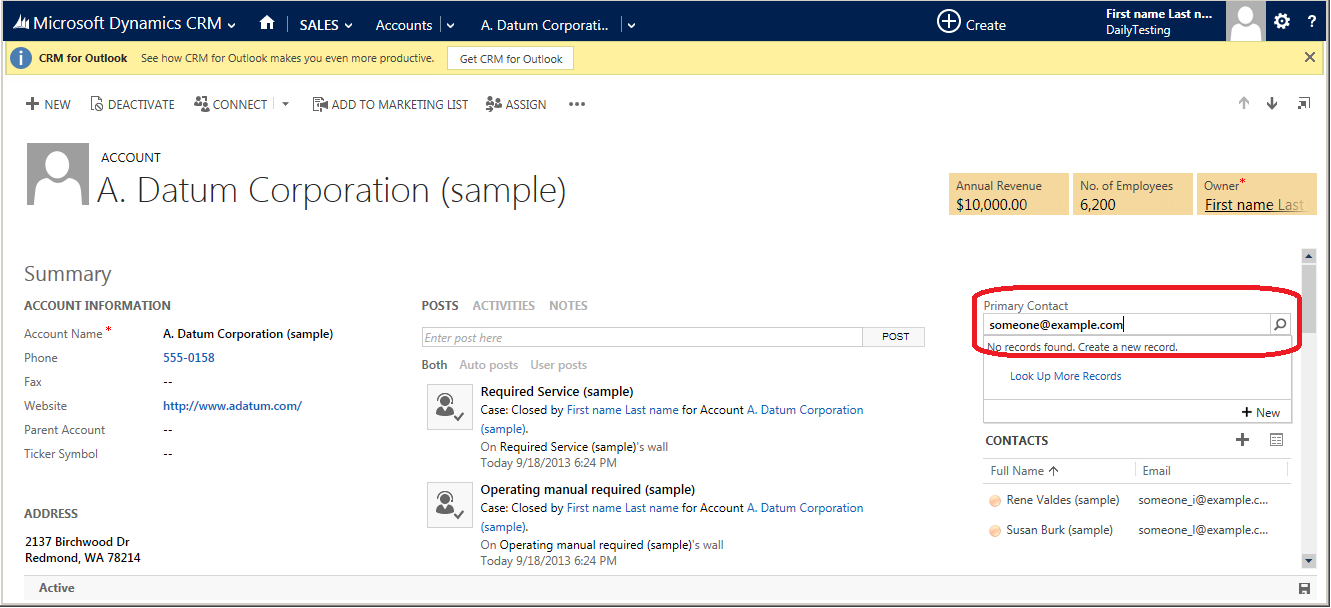Show more commands via ellipsis
Screen dimensions: 1331x608
click(x=577, y=104)
